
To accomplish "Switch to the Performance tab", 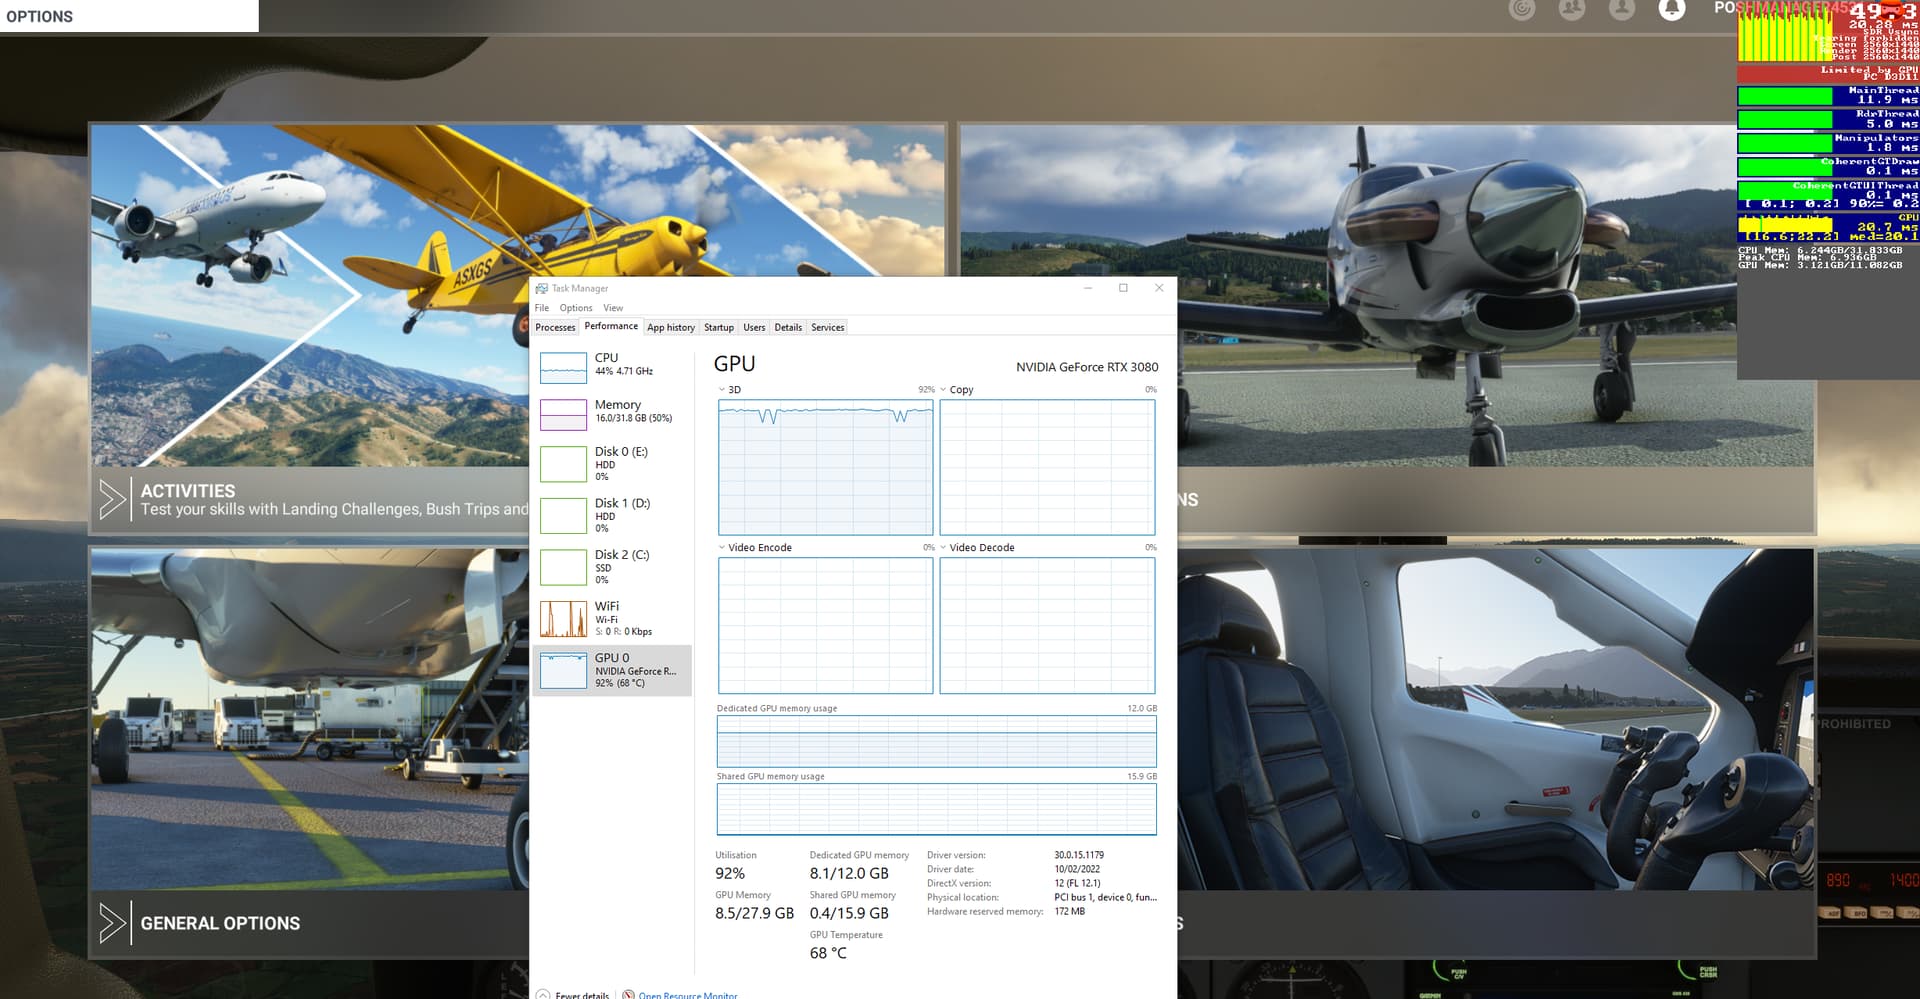I will [611, 326].
